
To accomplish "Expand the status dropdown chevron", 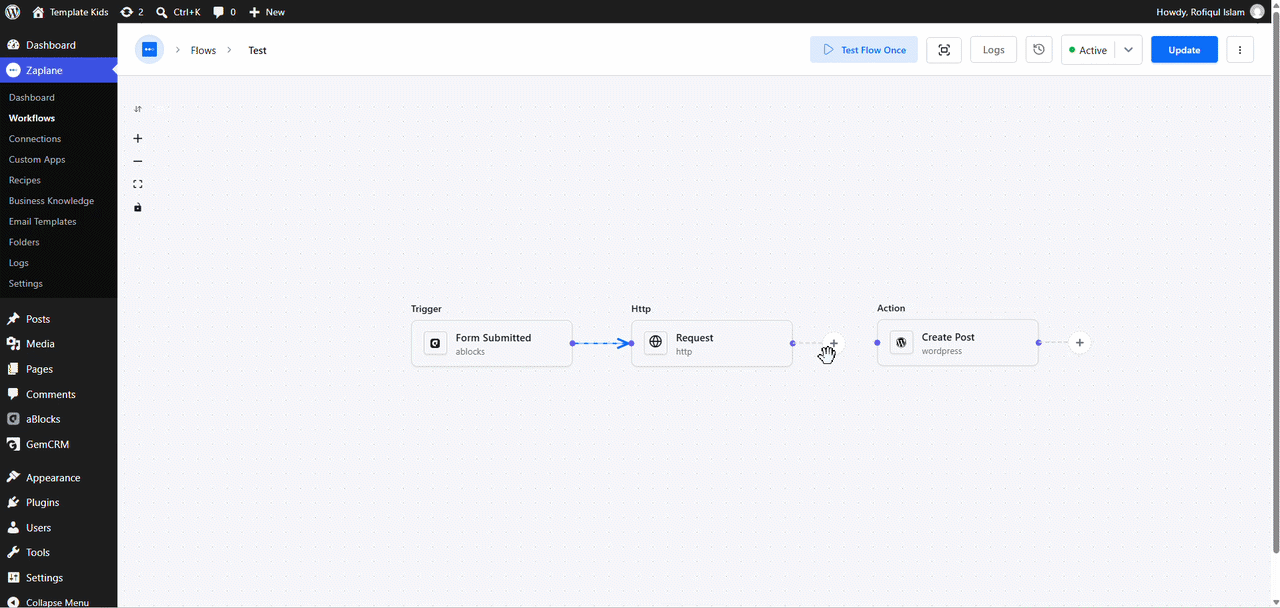I will click(x=1128, y=50).
